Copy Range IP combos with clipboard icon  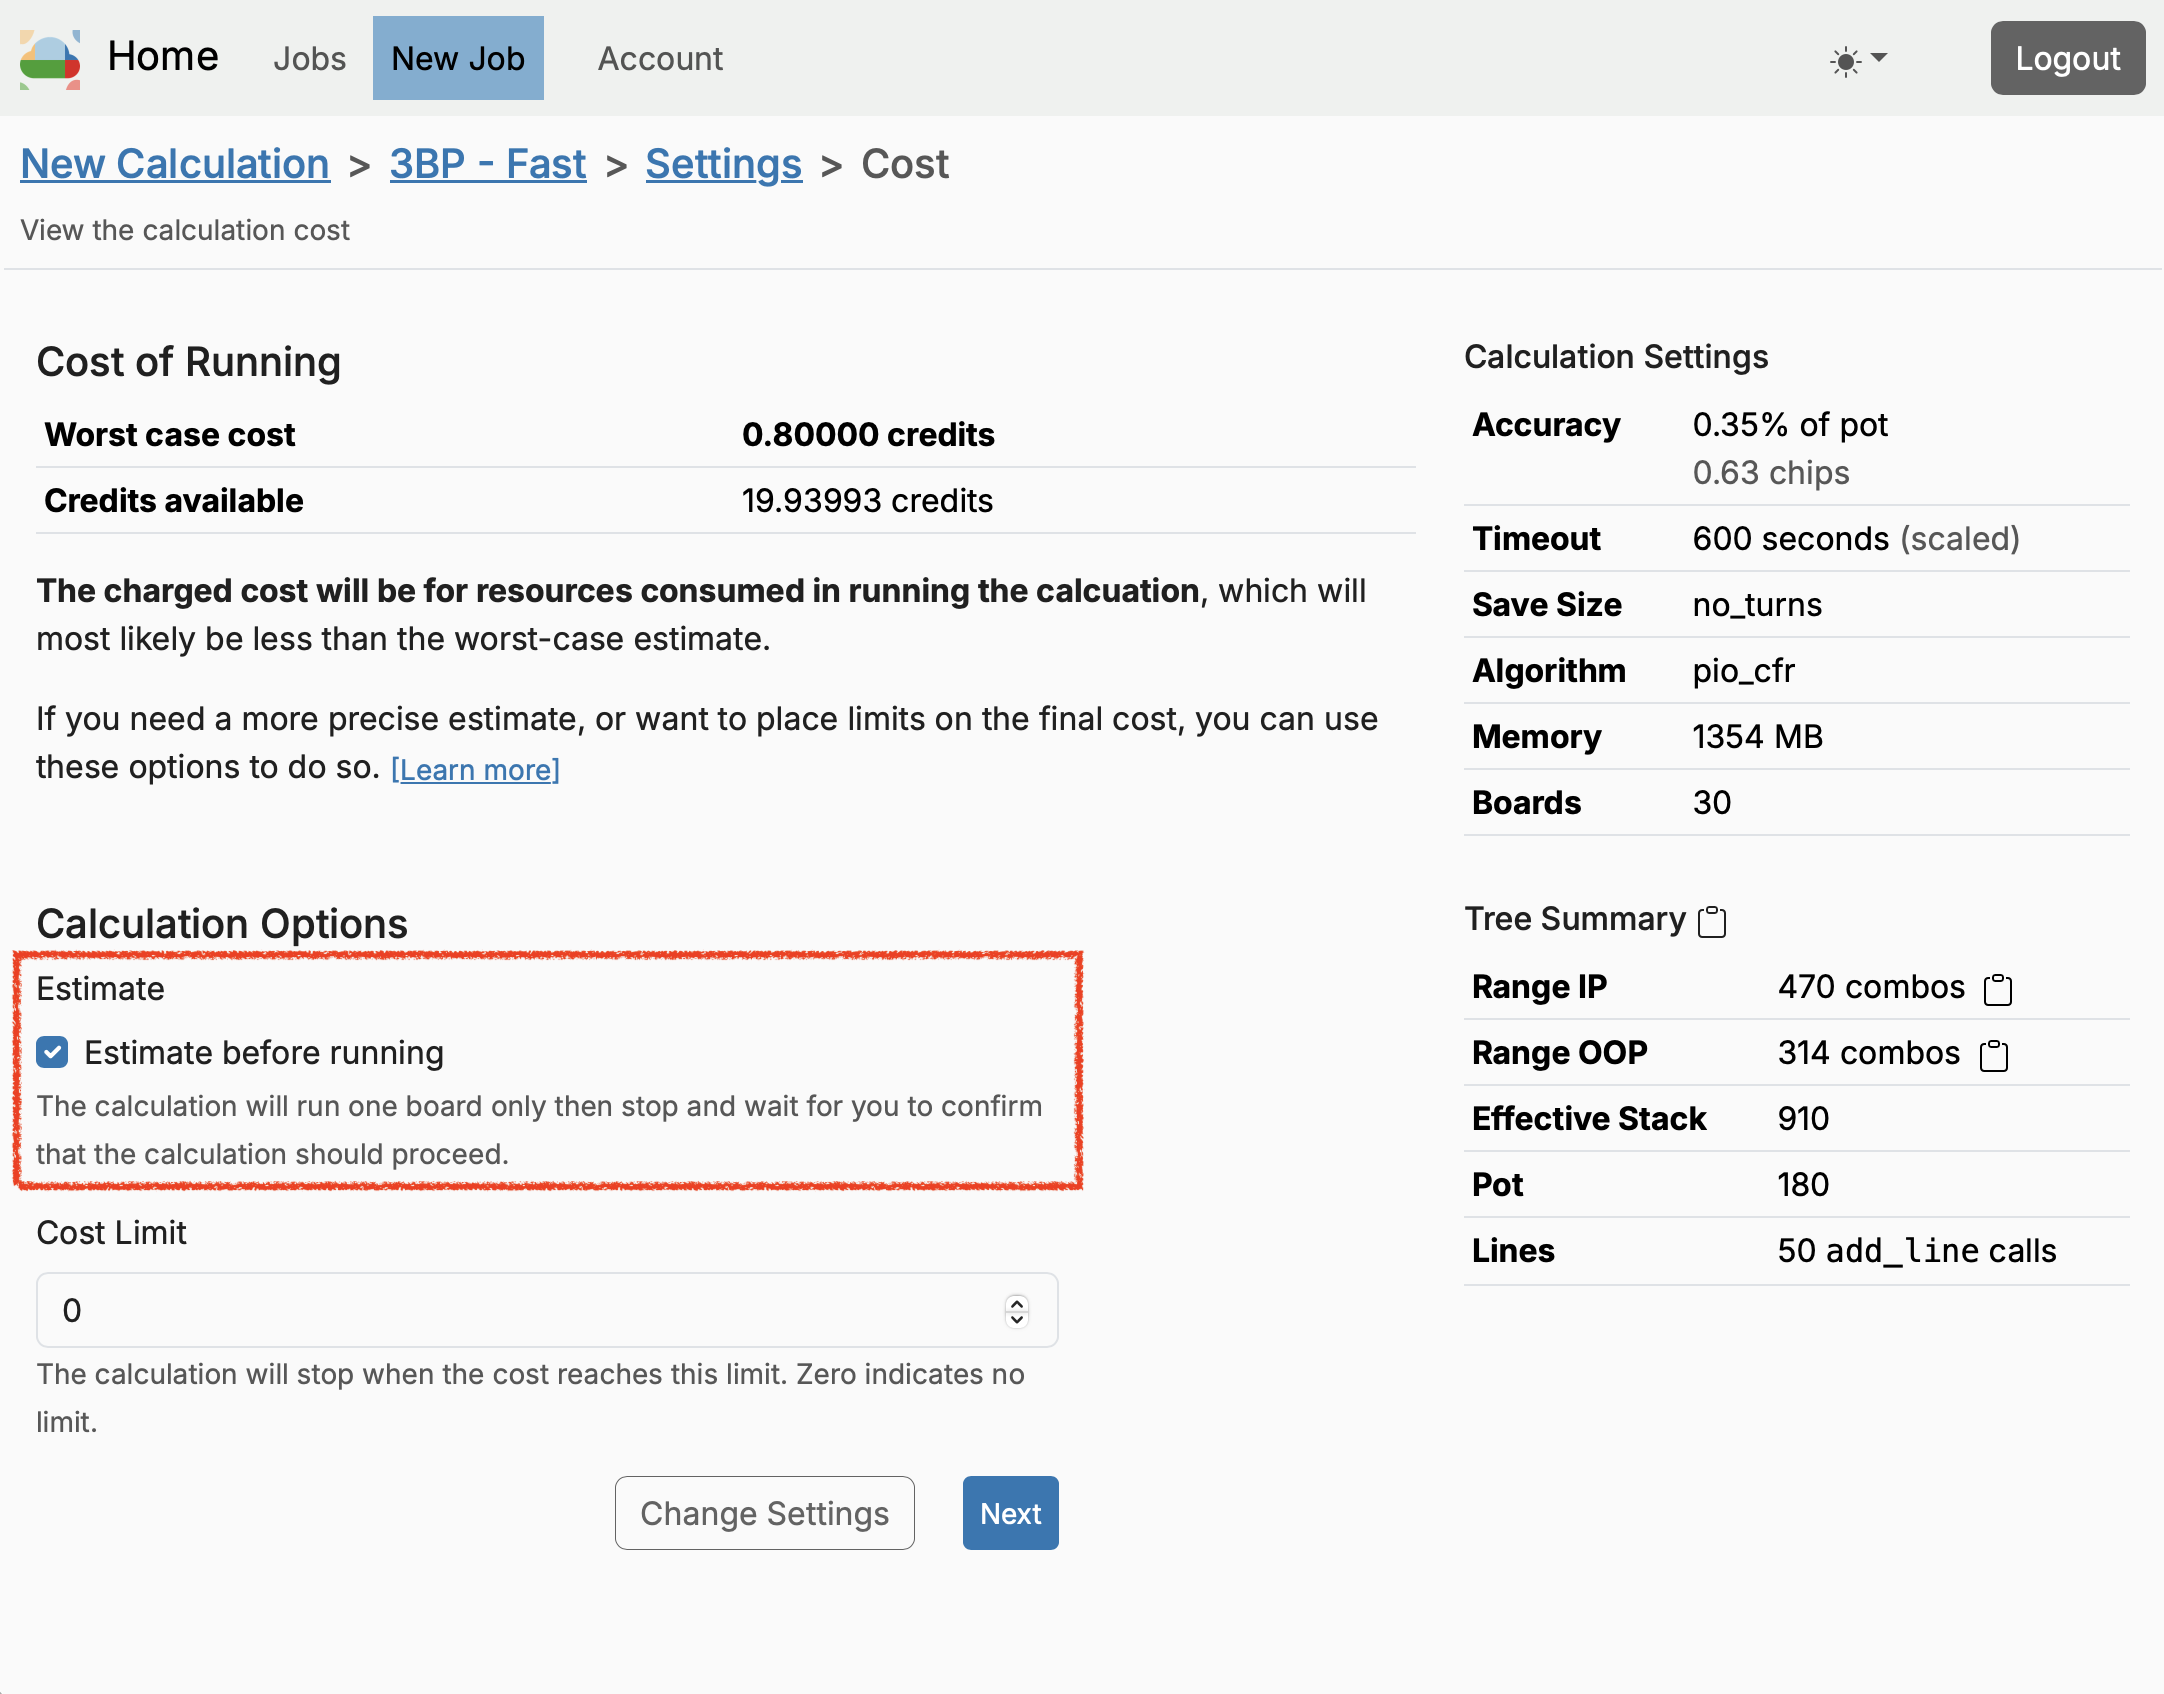tap(1997, 989)
